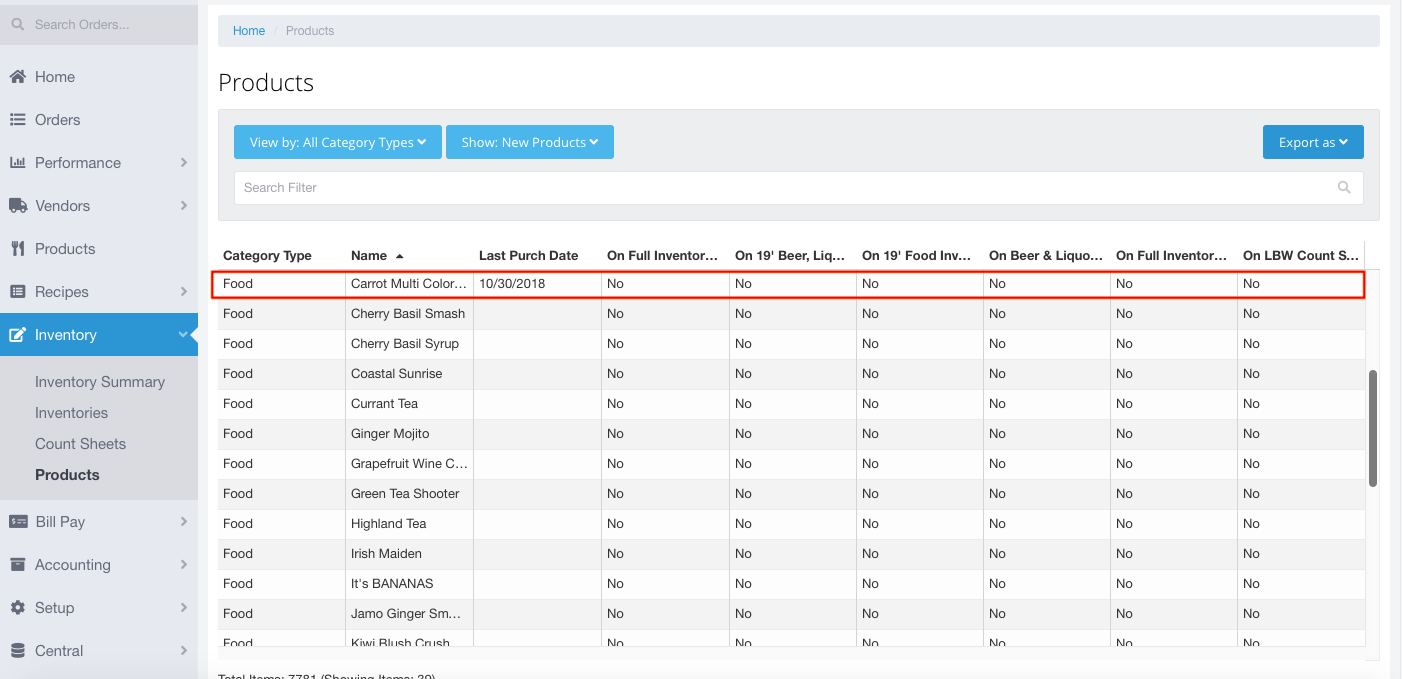This screenshot has width=1402, height=679.
Task: Click the Products fork and knife icon
Action: click(x=18, y=249)
